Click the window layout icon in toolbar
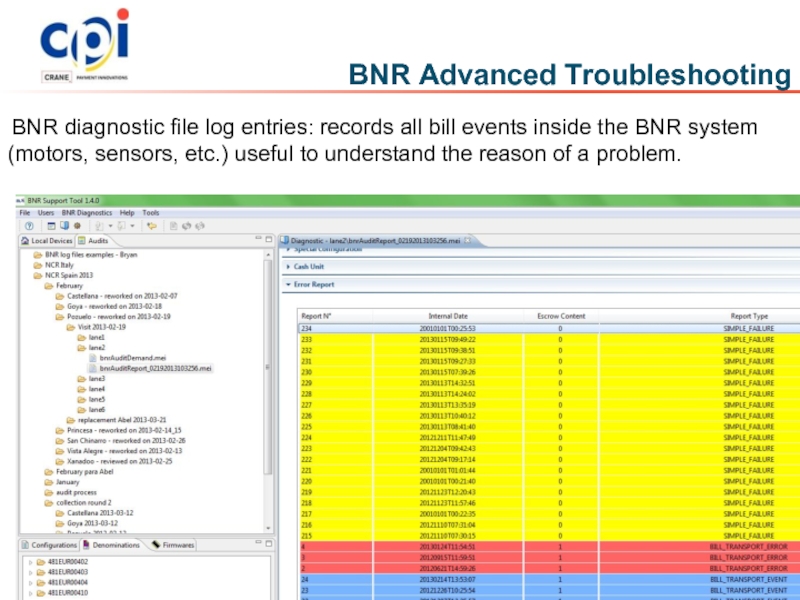Image resolution: width=800 pixels, height=600 pixels. coord(52,226)
